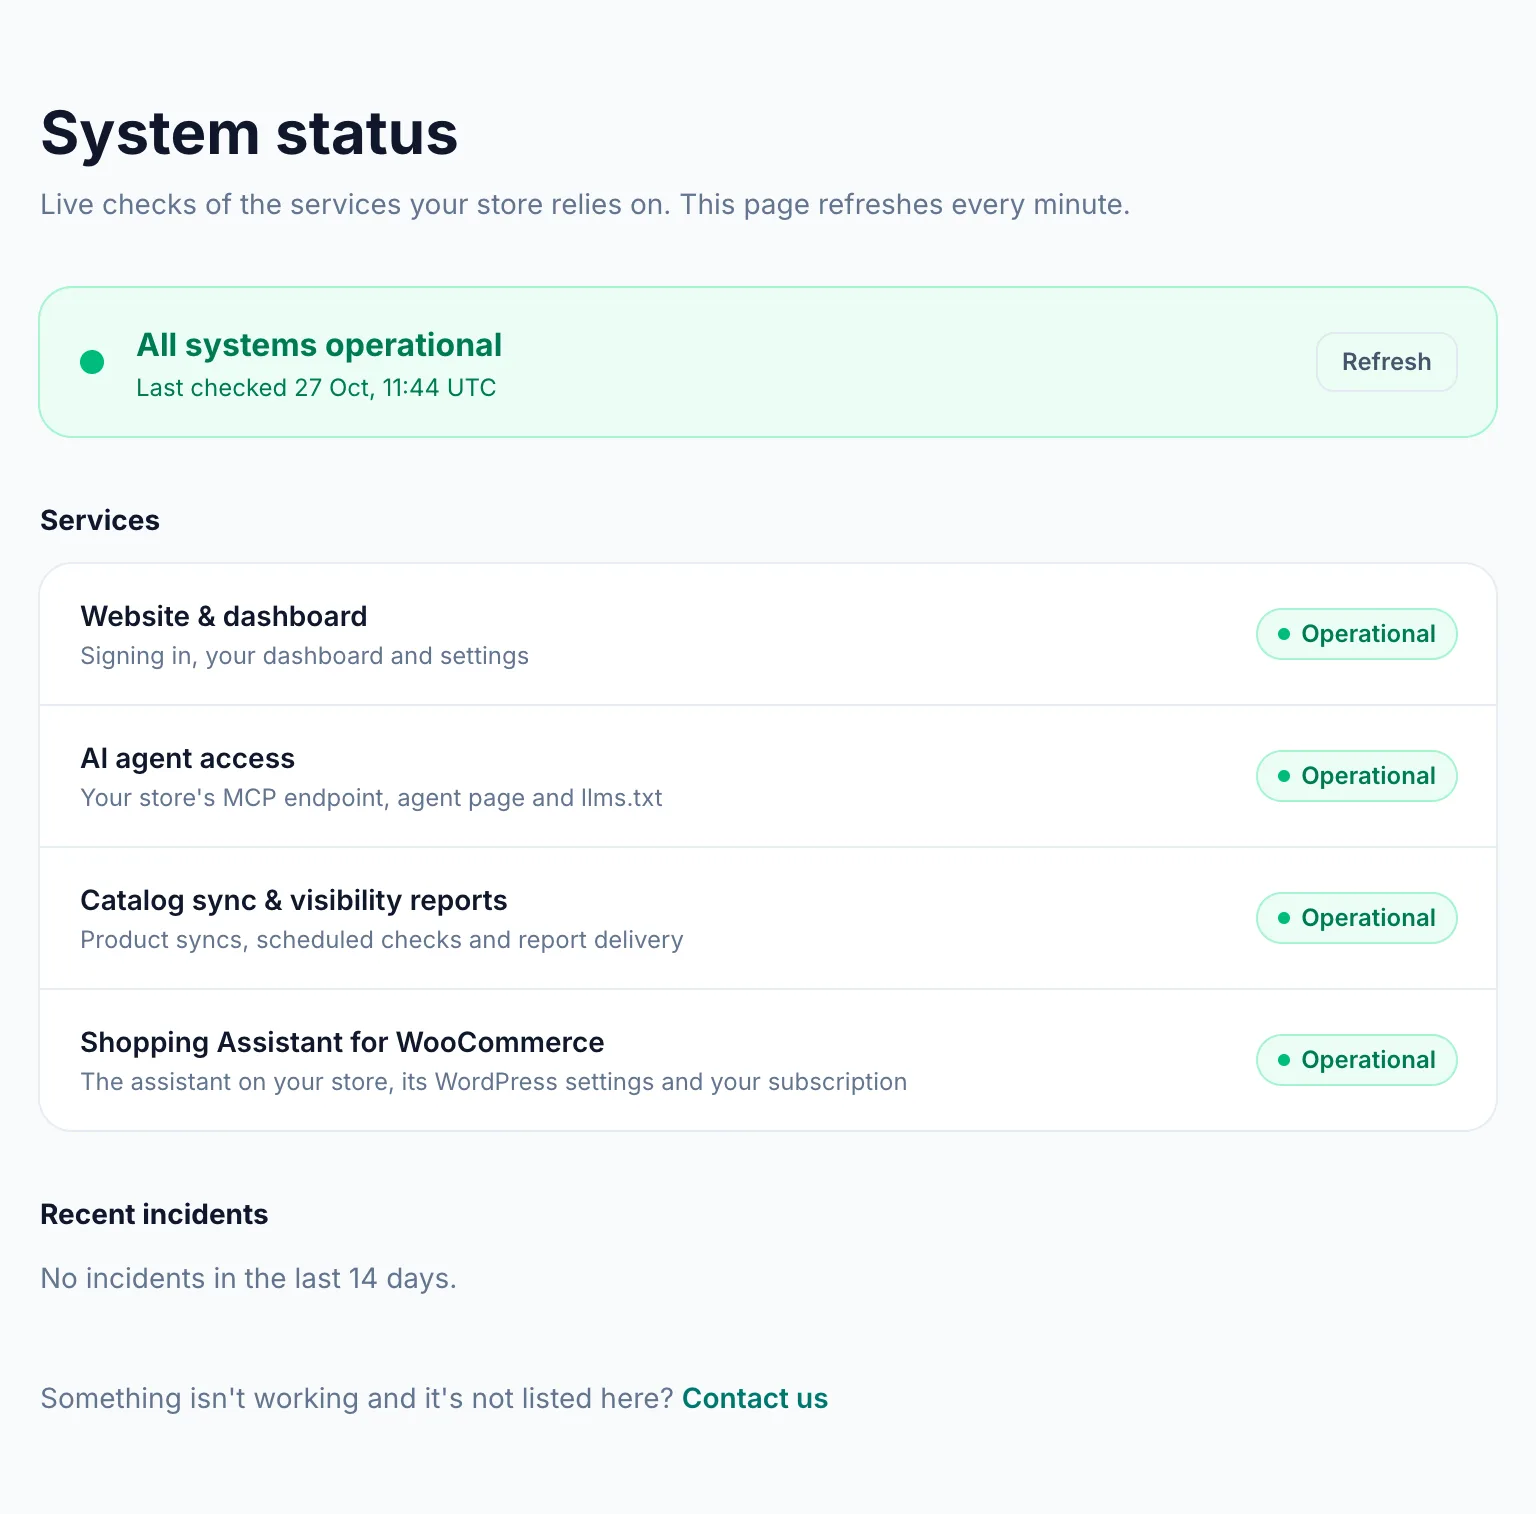The width and height of the screenshot is (1536, 1514).
Task: Click Operational badge for Catalog sync row
Action: tap(1356, 918)
